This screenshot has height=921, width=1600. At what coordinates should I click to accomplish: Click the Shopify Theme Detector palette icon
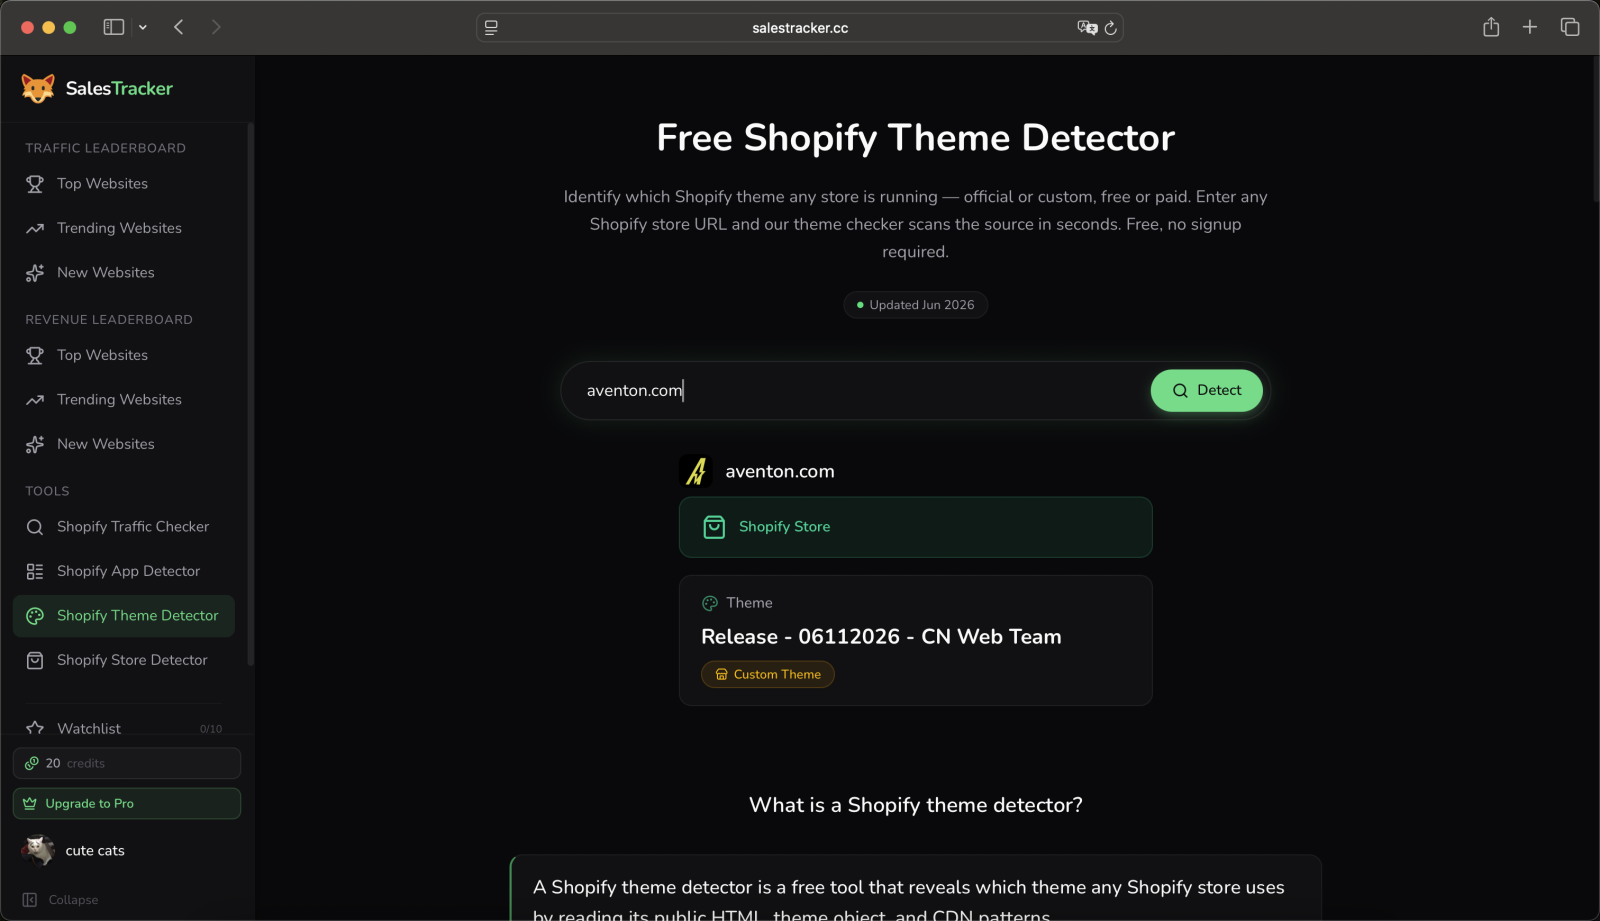coord(35,616)
